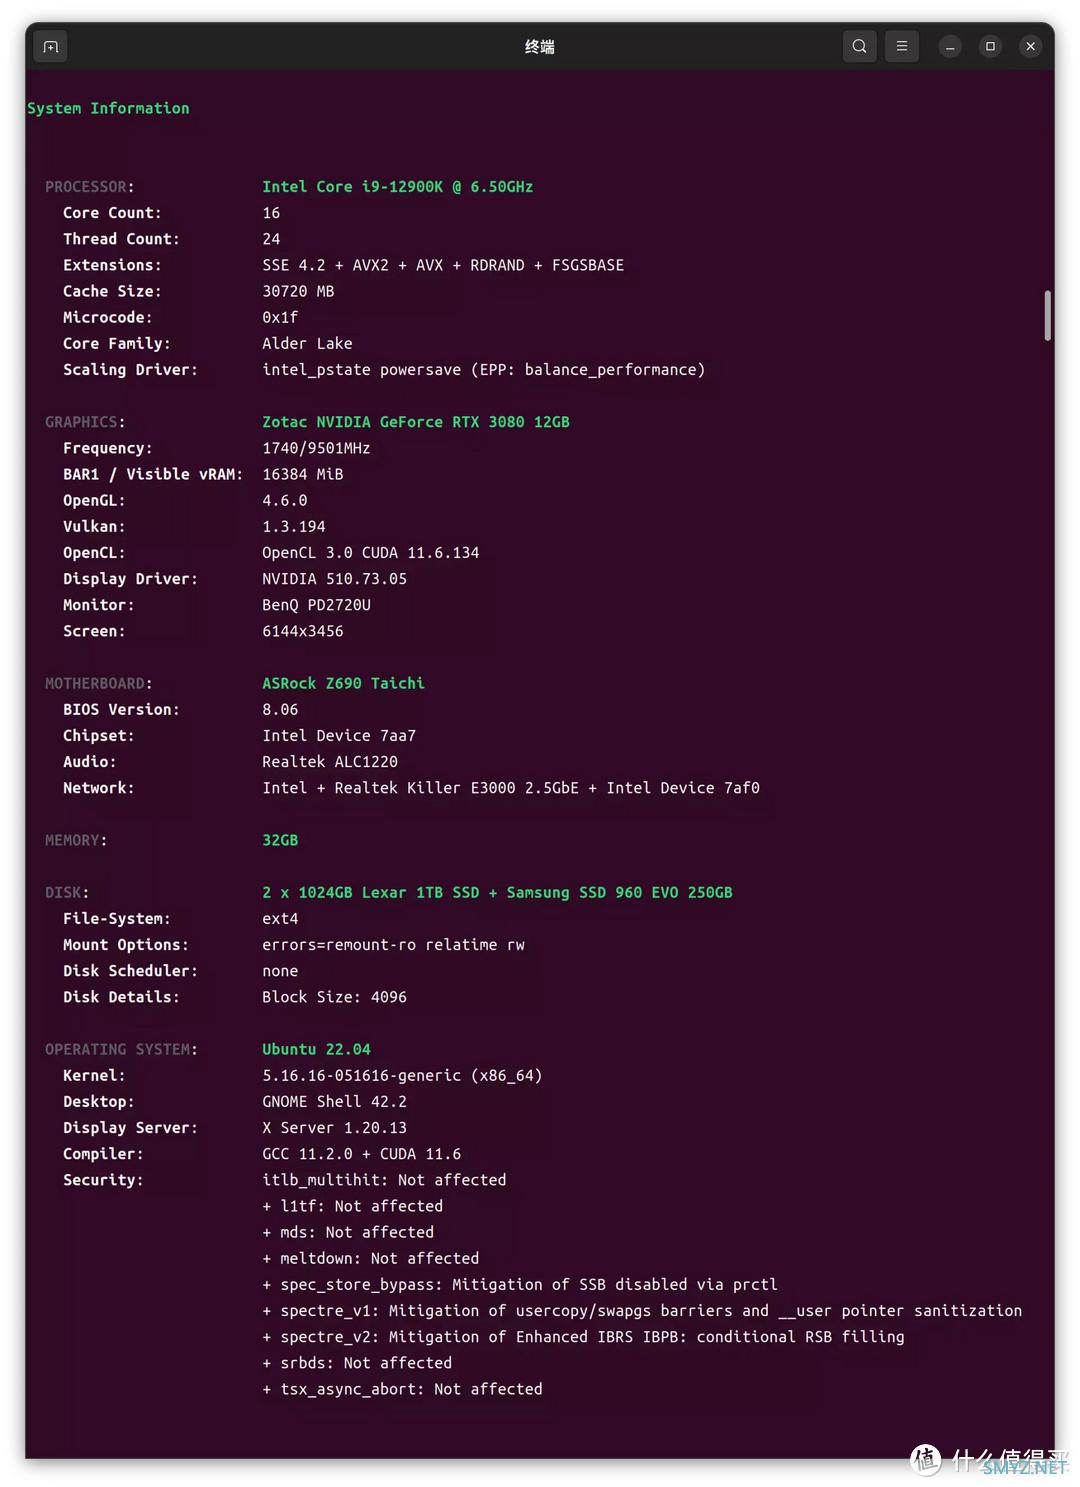1080x1487 pixels.
Task: Select the "Intel Core i9-12900K @ 6.50GHz" text
Action: [397, 187]
